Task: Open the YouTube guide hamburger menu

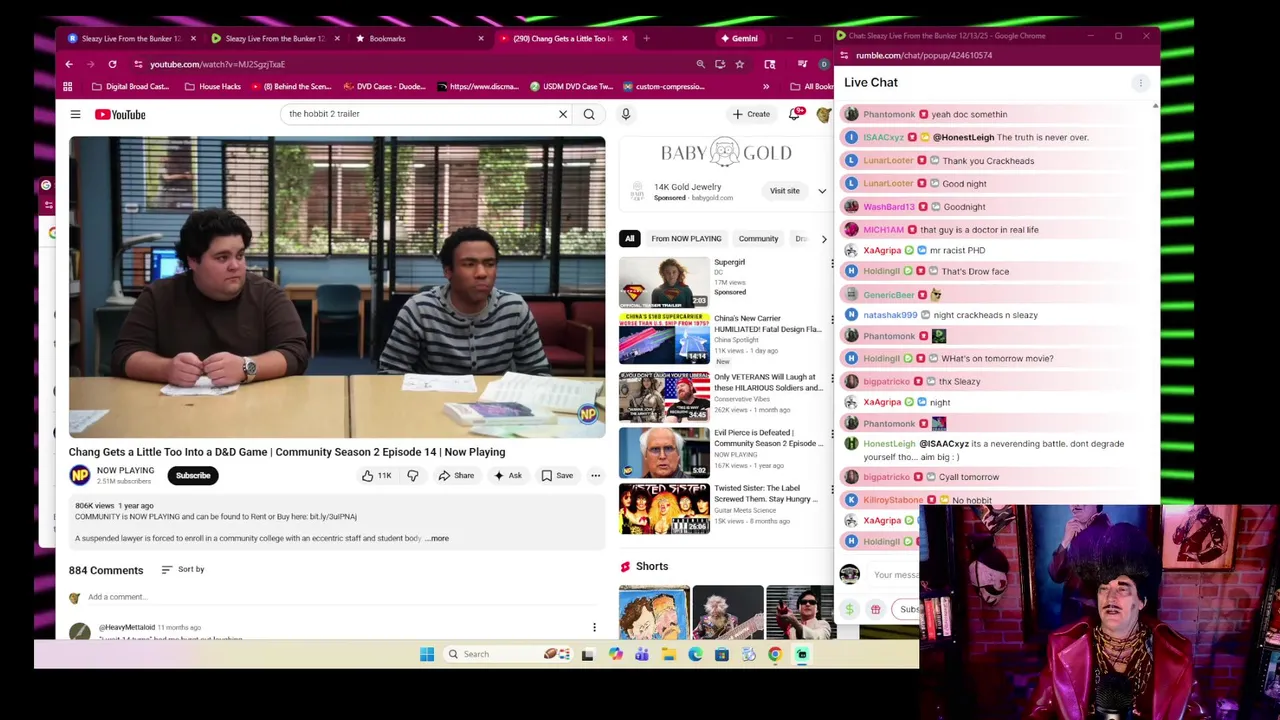Action: coord(75,114)
